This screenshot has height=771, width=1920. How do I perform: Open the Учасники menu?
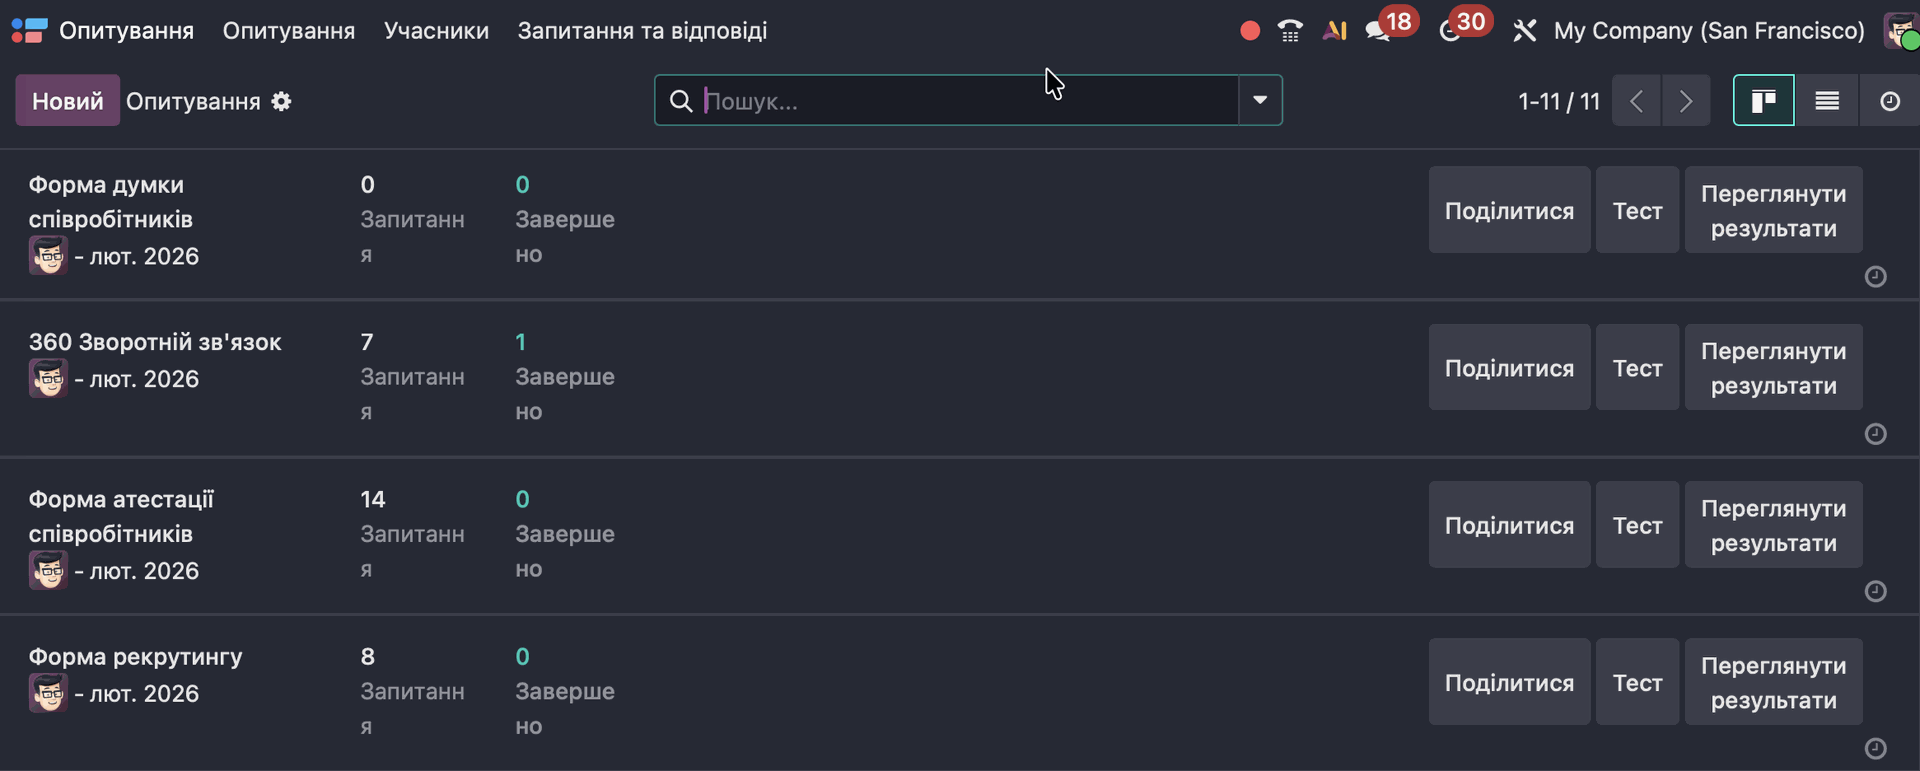point(436,31)
